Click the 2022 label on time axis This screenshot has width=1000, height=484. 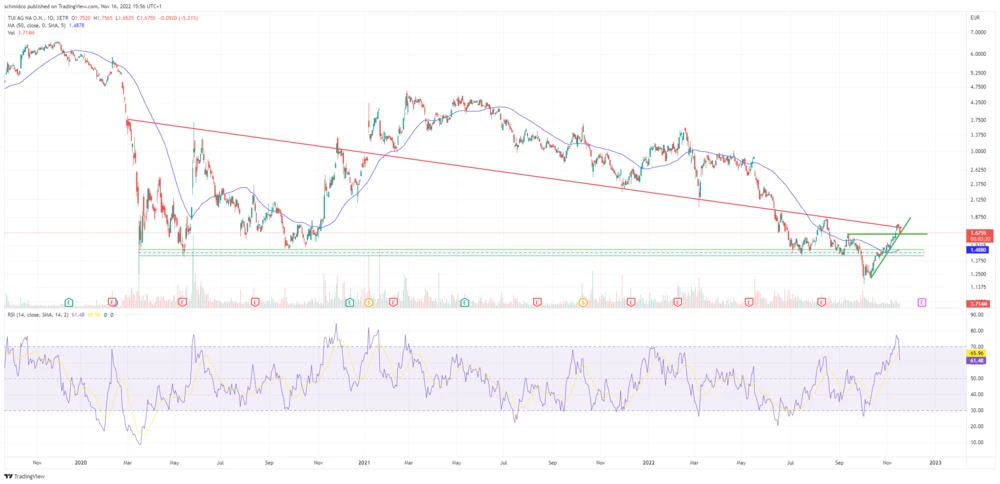[648, 463]
